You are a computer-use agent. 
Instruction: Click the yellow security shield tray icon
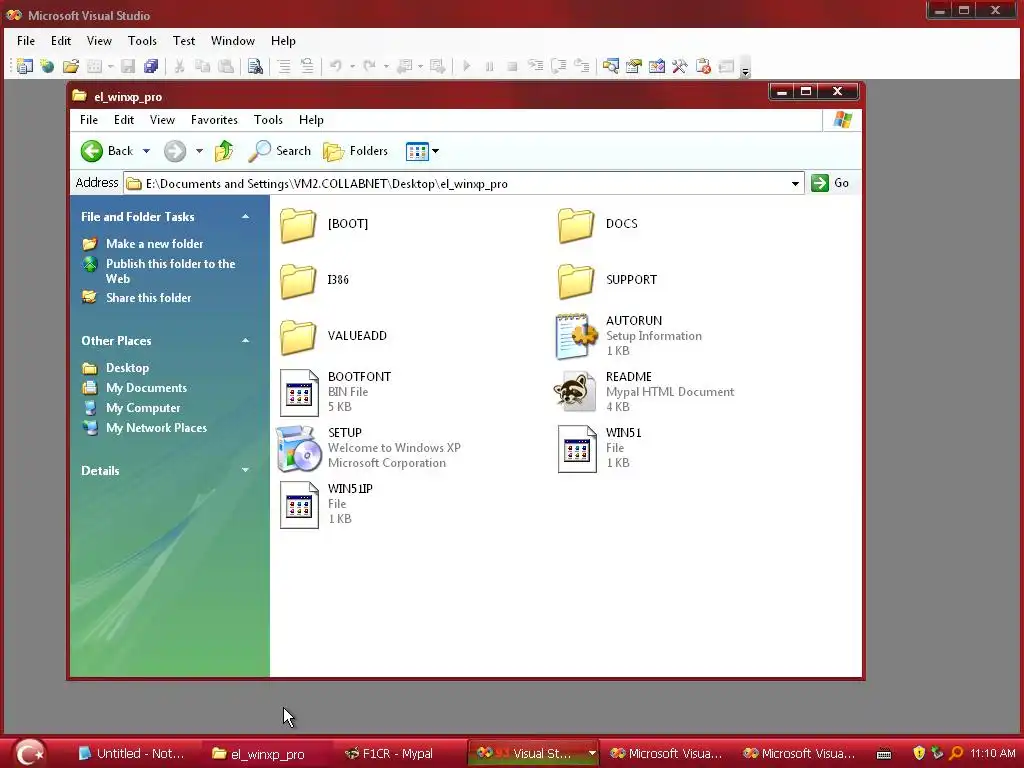coord(919,753)
